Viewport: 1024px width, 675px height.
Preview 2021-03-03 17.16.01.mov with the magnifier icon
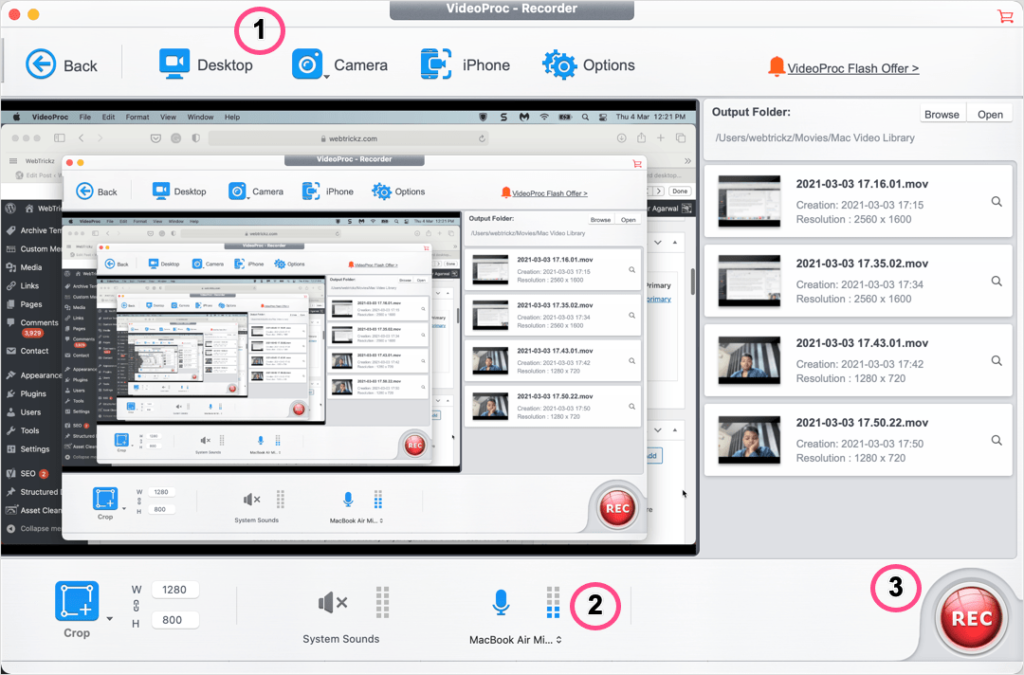[x=996, y=201]
